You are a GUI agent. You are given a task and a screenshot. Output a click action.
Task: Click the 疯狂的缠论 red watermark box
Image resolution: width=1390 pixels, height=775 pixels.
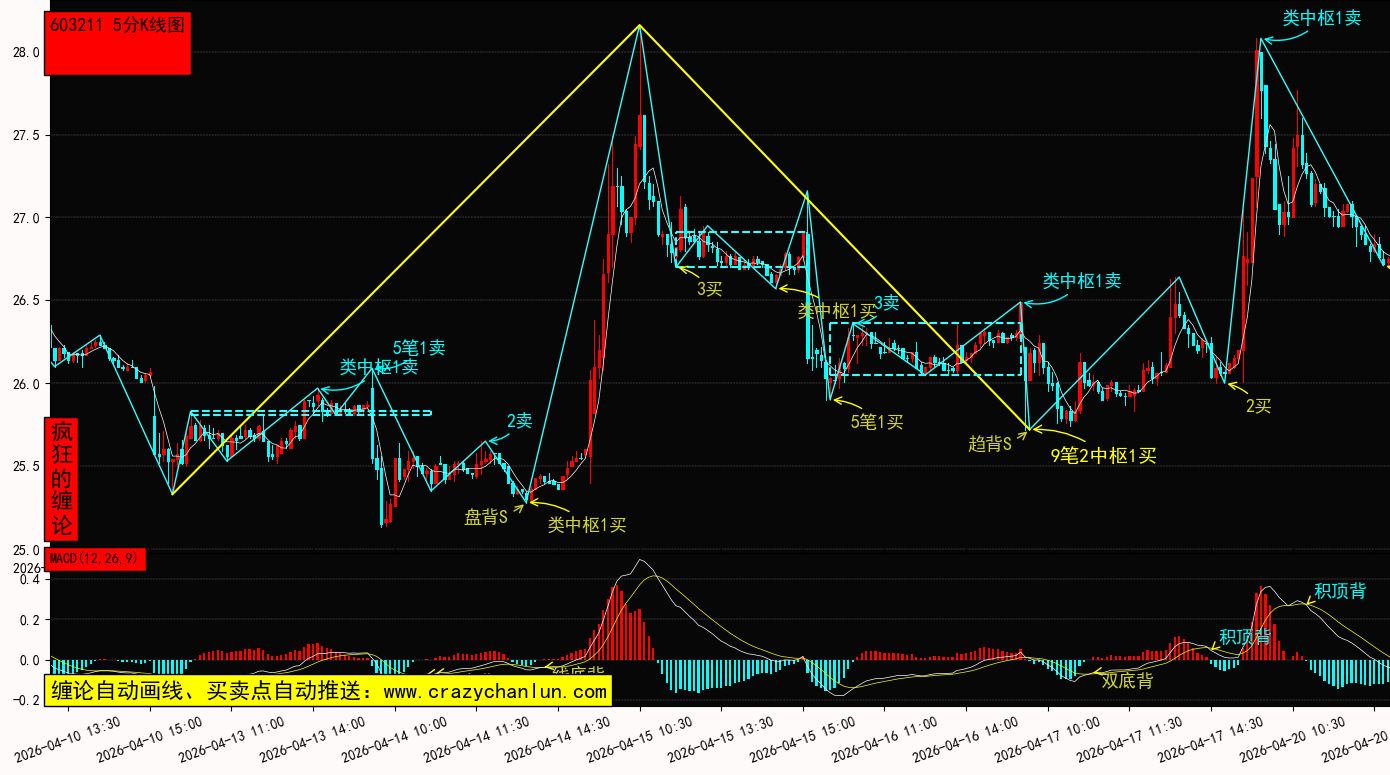coord(62,479)
